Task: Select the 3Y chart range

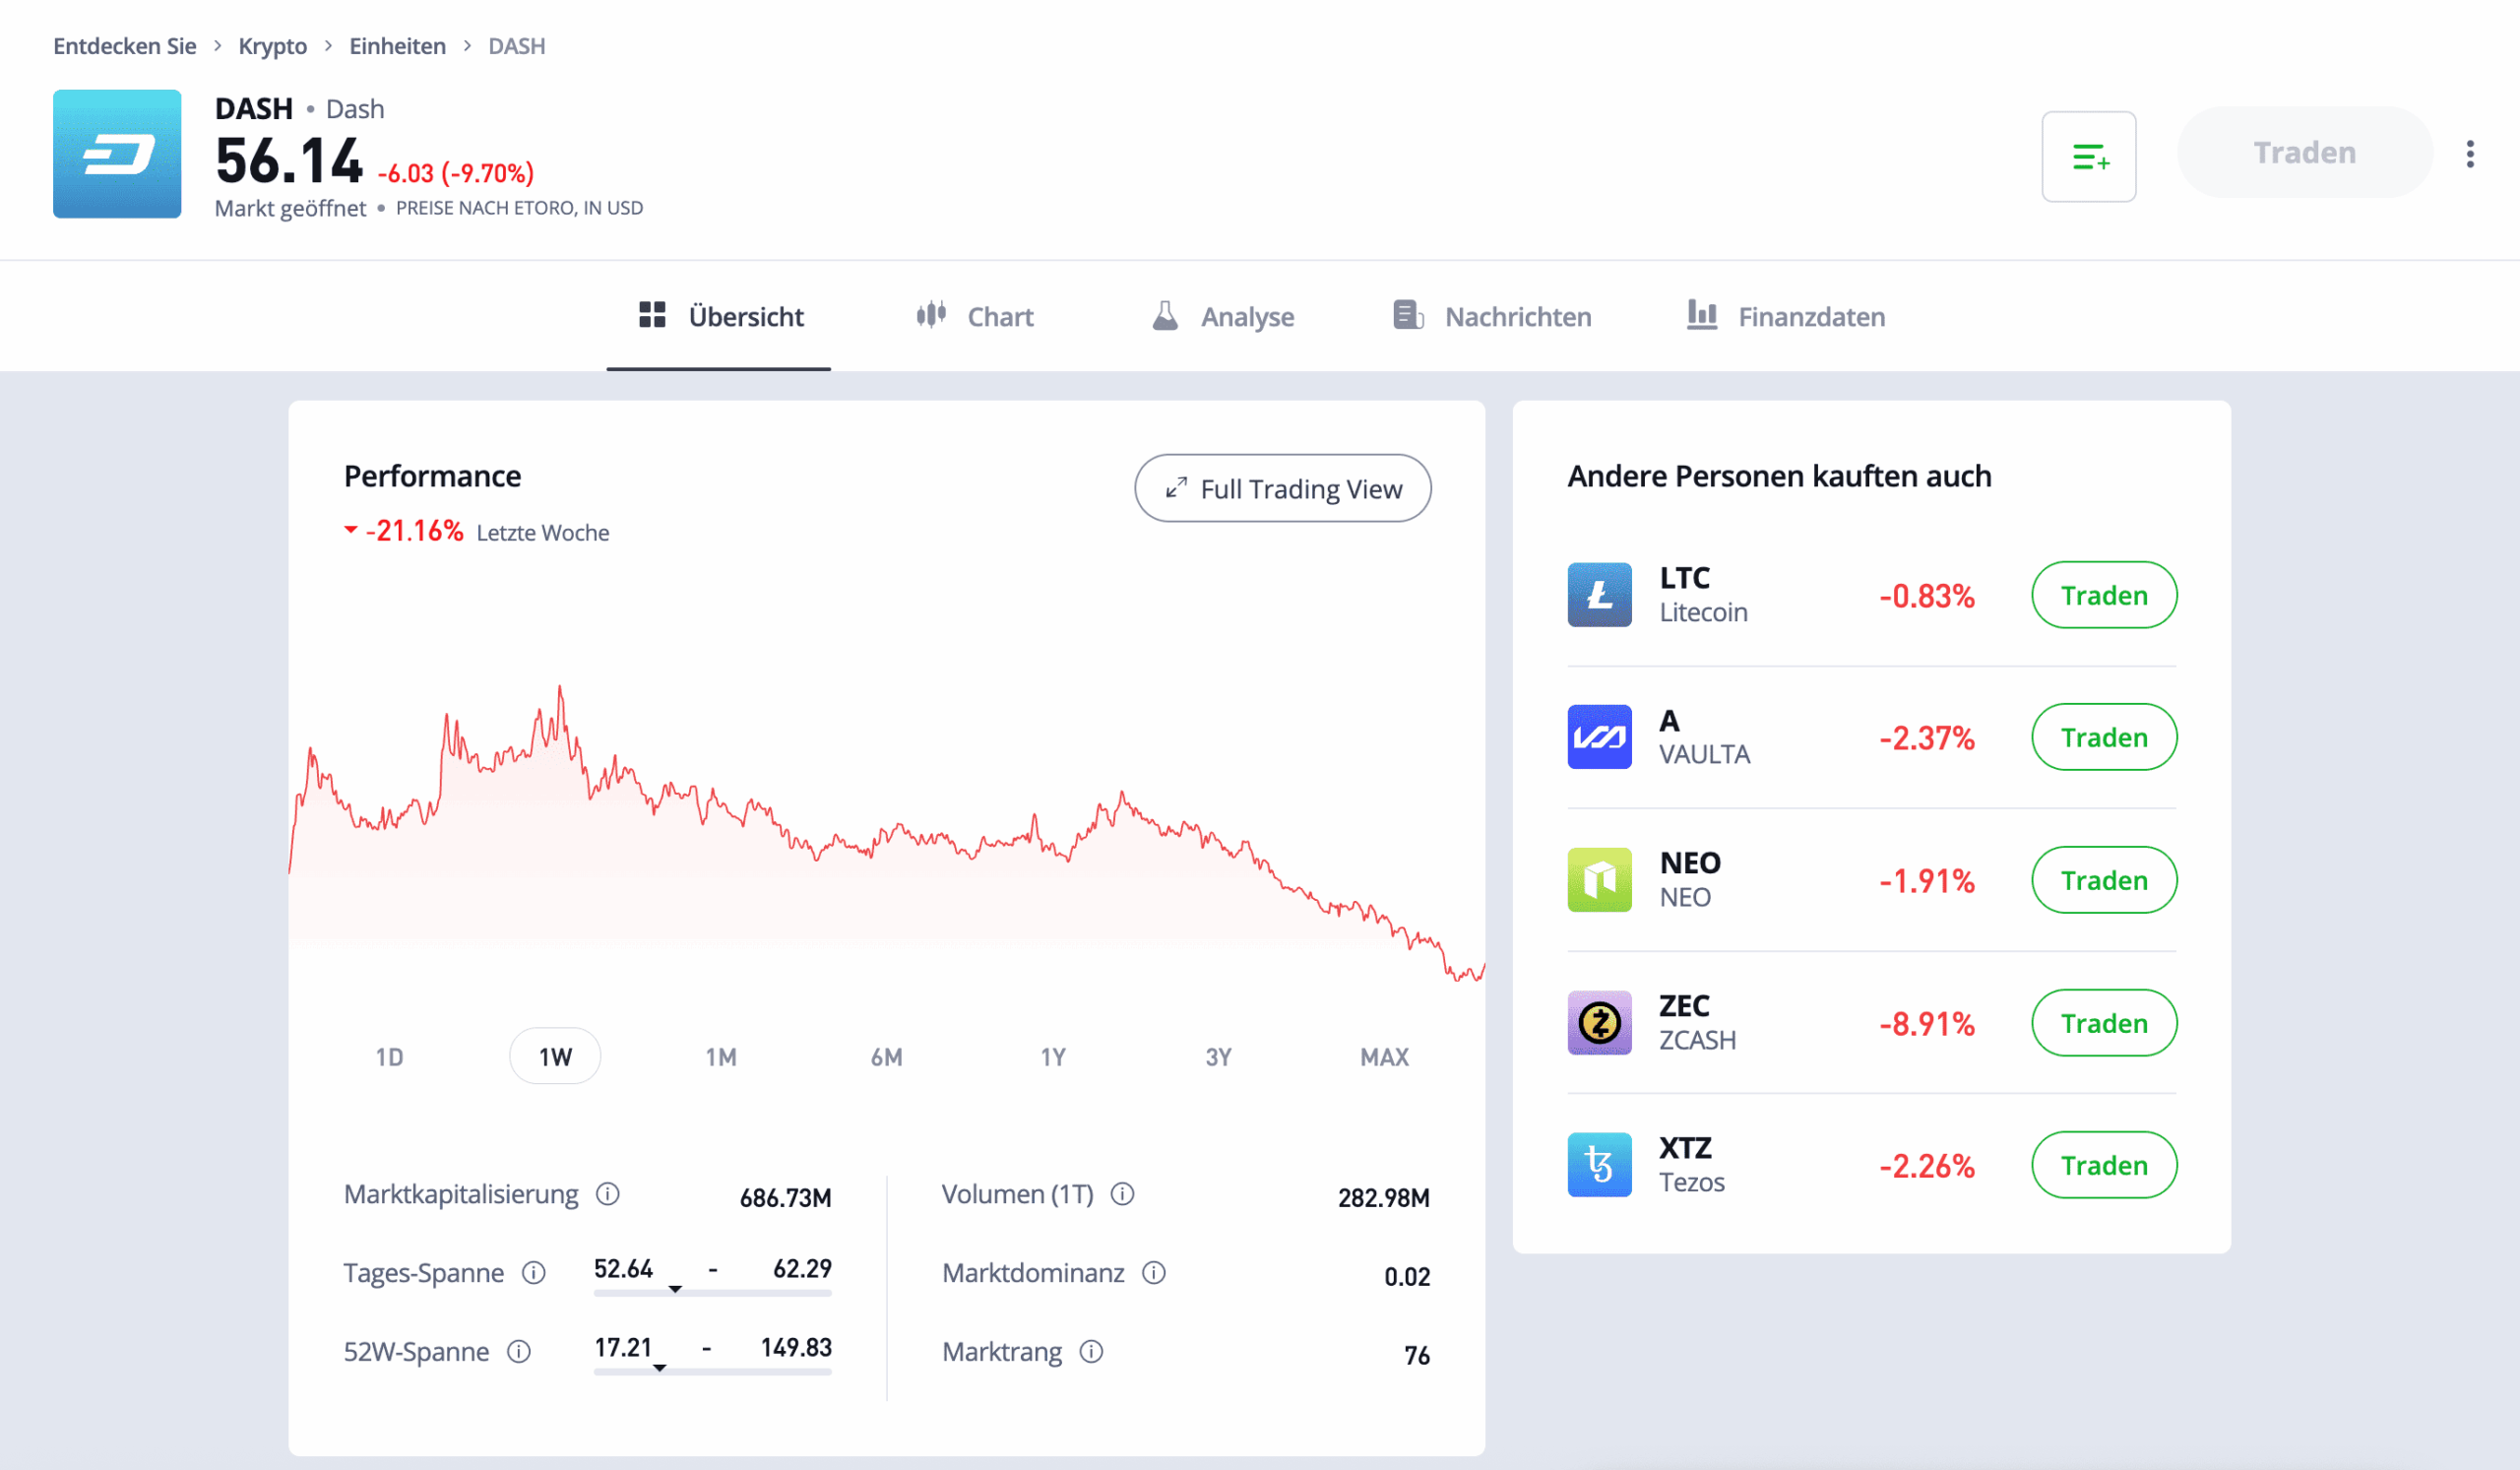Action: coord(1218,1057)
